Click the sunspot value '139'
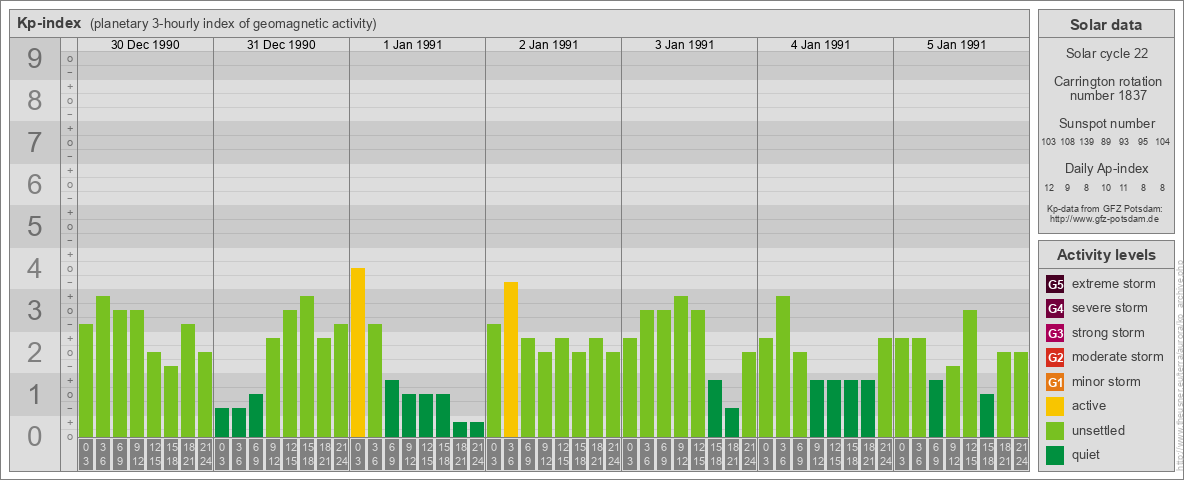Viewport: 1184px width, 480px height. [x=1086, y=142]
